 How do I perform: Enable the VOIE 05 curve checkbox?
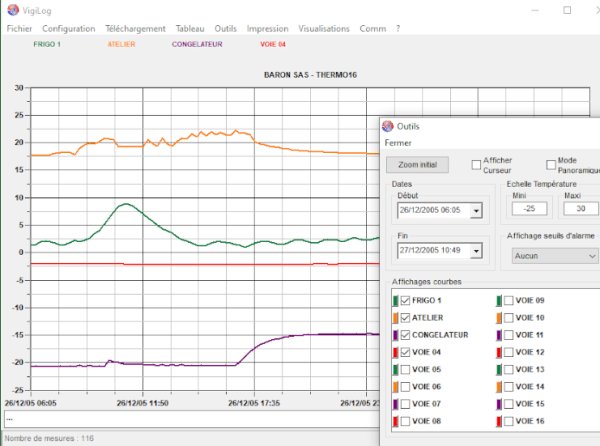click(405, 369)
